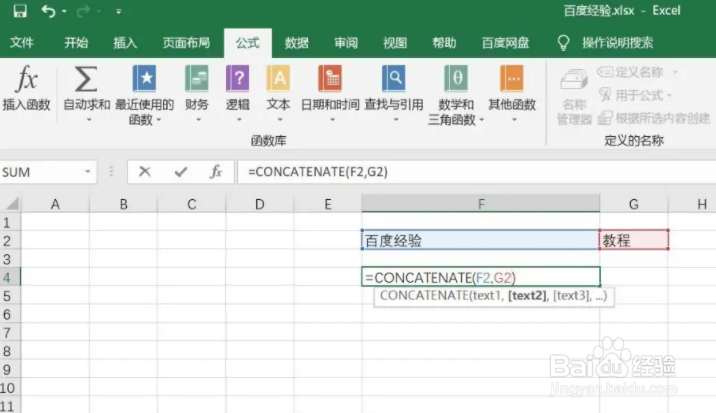Click 根据所选内容创建 button
The height and width of the screenshot is (413, 716).
click(654, 118)
